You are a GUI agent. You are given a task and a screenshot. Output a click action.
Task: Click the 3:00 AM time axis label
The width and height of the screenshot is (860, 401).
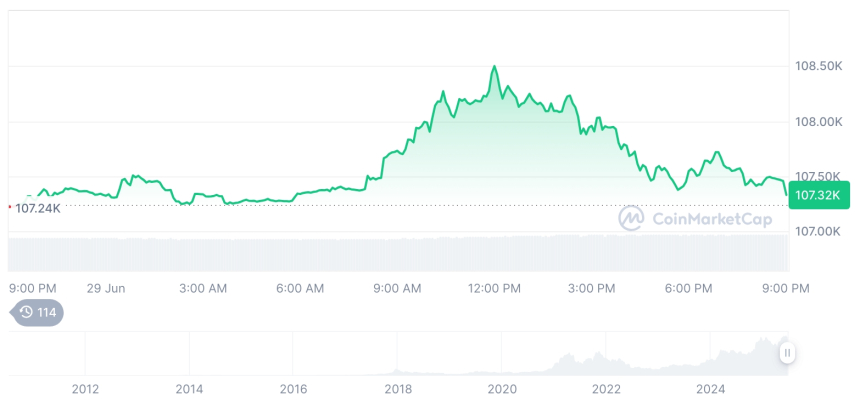click(203, 288)
